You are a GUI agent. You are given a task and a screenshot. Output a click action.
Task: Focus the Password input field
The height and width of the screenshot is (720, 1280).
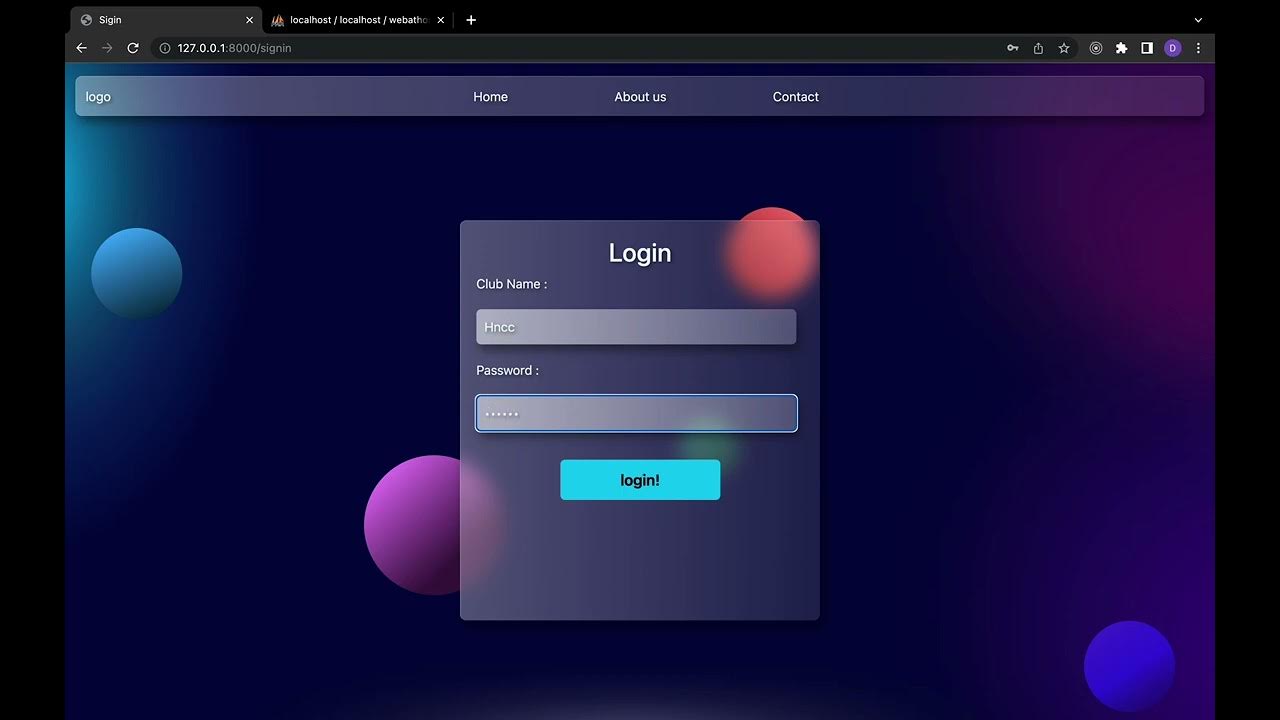(636, 413)
